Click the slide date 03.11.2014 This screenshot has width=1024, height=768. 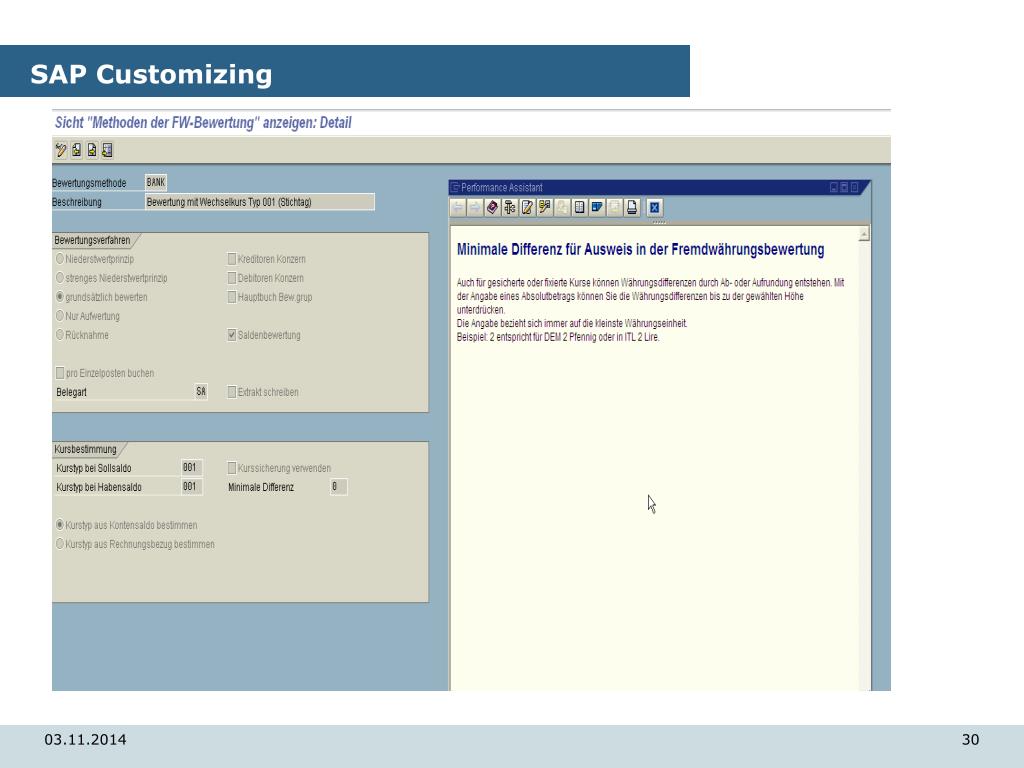[86, 739]
